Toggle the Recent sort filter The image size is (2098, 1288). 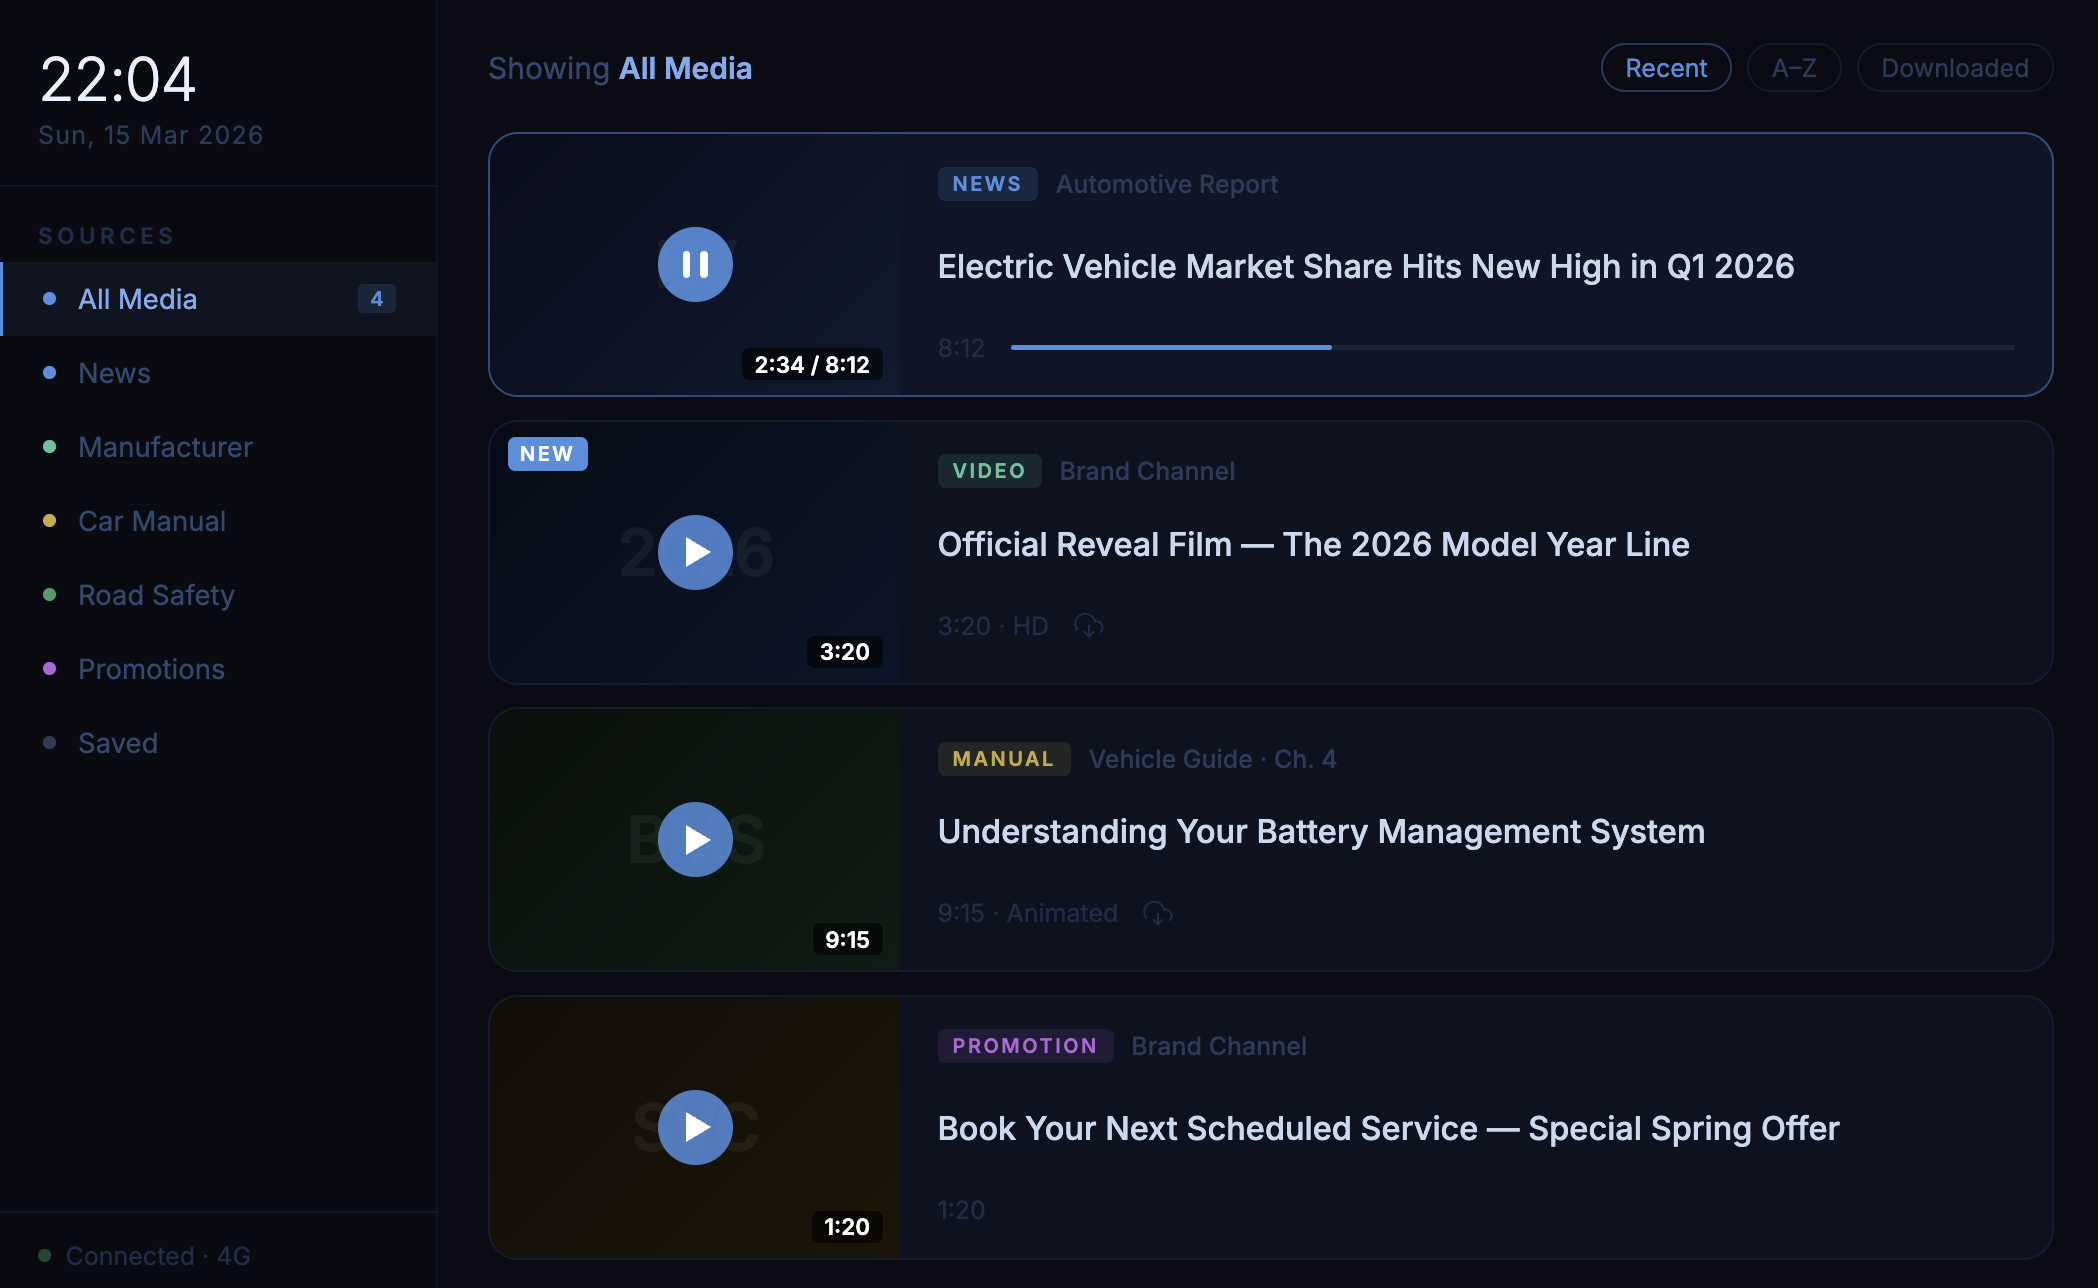(x=1666, y=67)
